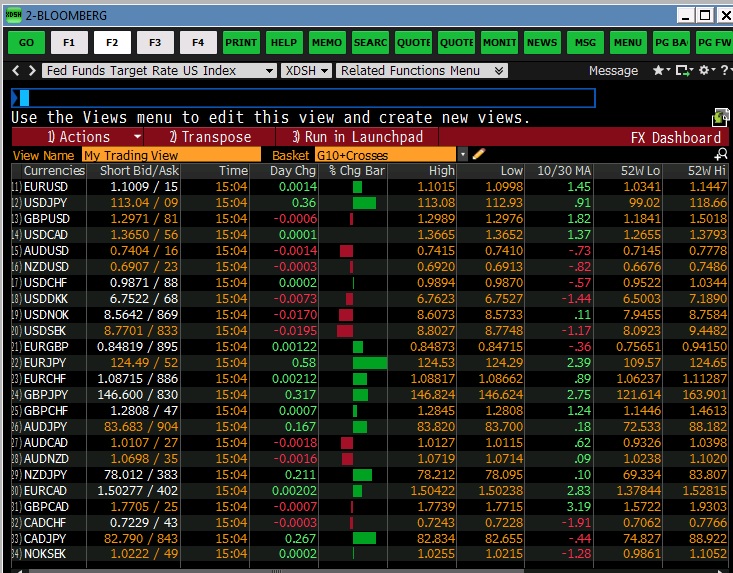The width and height of the screenshot is (733, 573).
Task: Select the NOKSEK currency pair
Action: click(x=45, y=554)
